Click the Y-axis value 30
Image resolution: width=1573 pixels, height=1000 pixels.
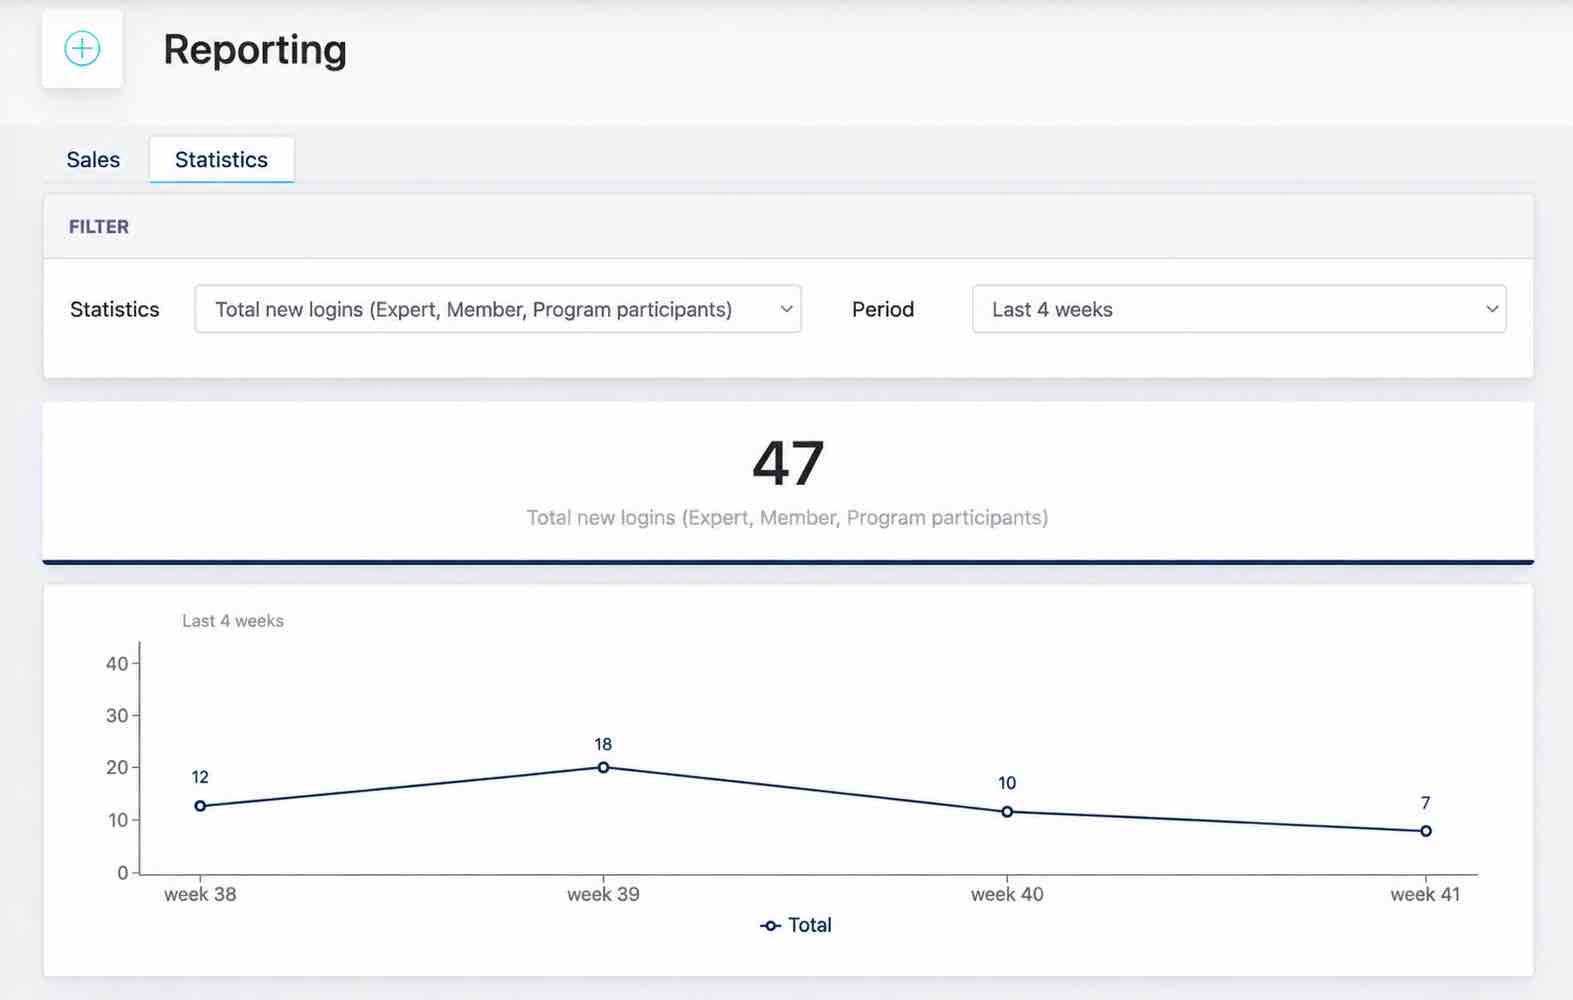117,716
